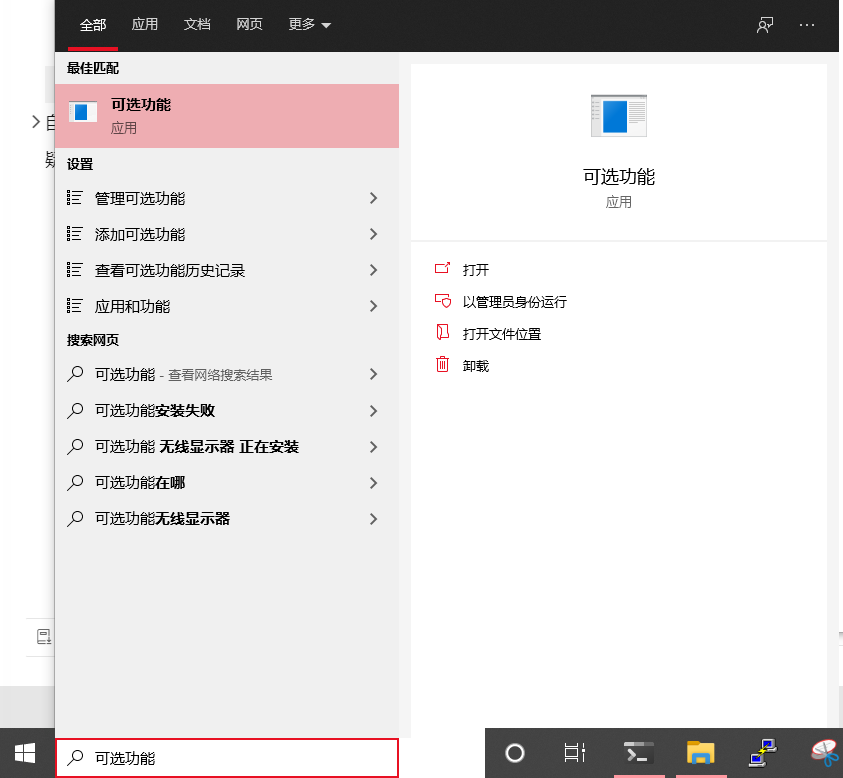Expand the 管理可选功能 result chevron
The width and height of the screenshot is (843, 778).
pyautogui.click(x=374, y=198)
